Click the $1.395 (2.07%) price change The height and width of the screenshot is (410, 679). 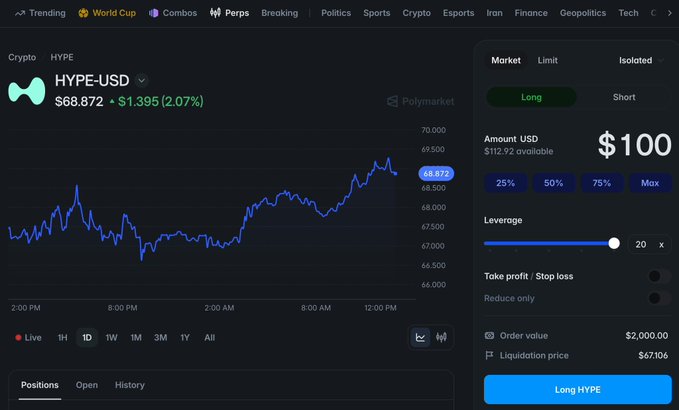tap(157, 102)
